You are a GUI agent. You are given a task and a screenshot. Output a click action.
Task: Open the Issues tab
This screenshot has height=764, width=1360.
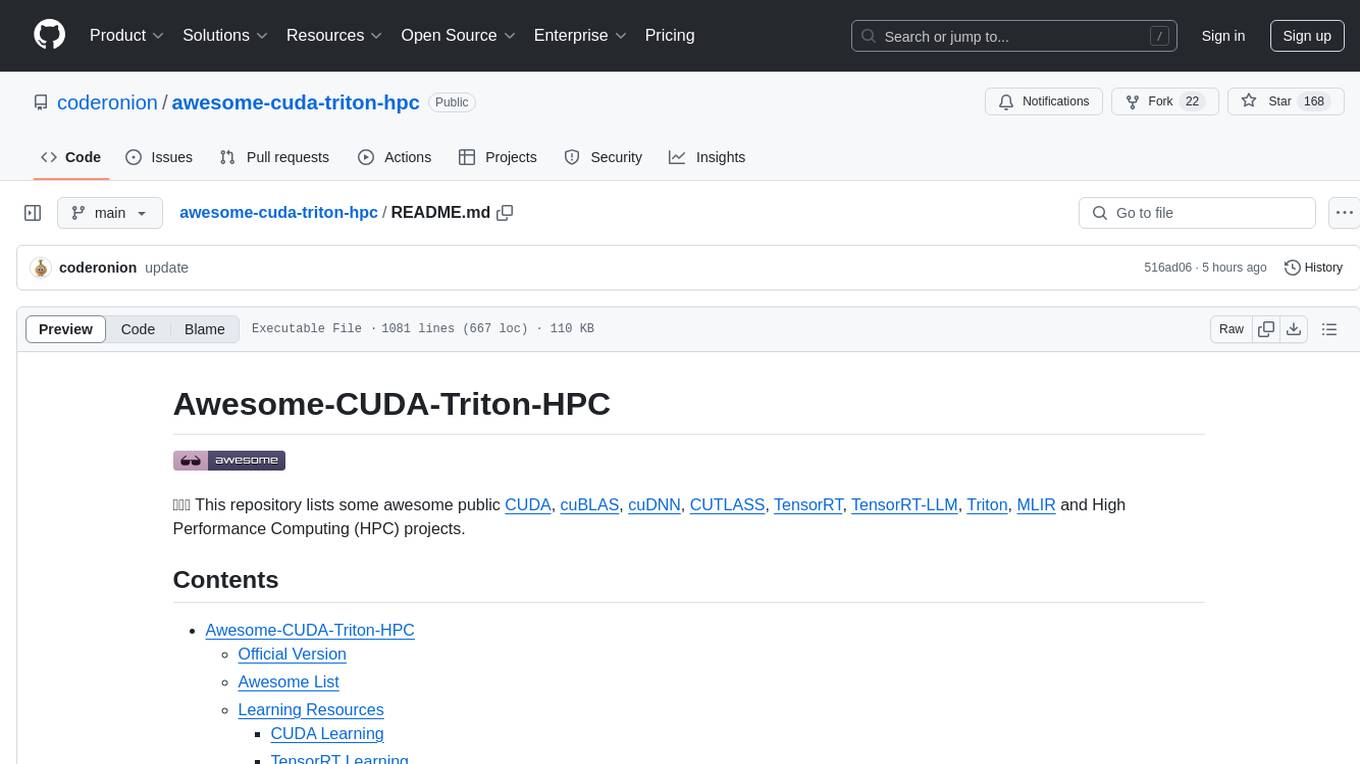click(x=159, y=157)
